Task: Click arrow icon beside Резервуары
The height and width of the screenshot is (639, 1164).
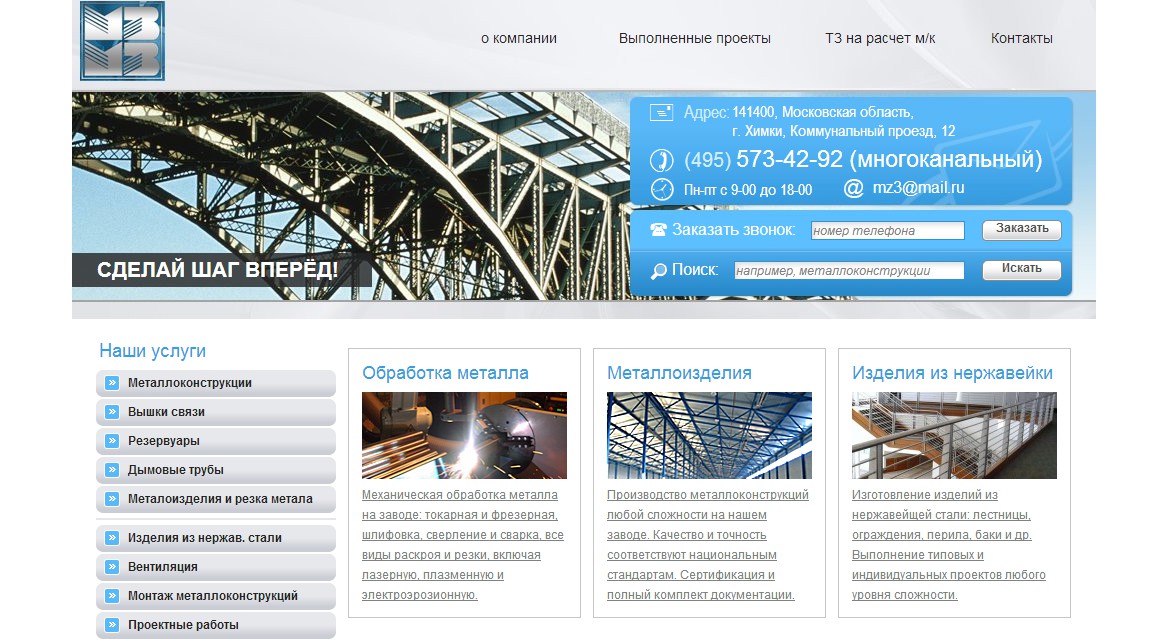Action: (112, 441)
